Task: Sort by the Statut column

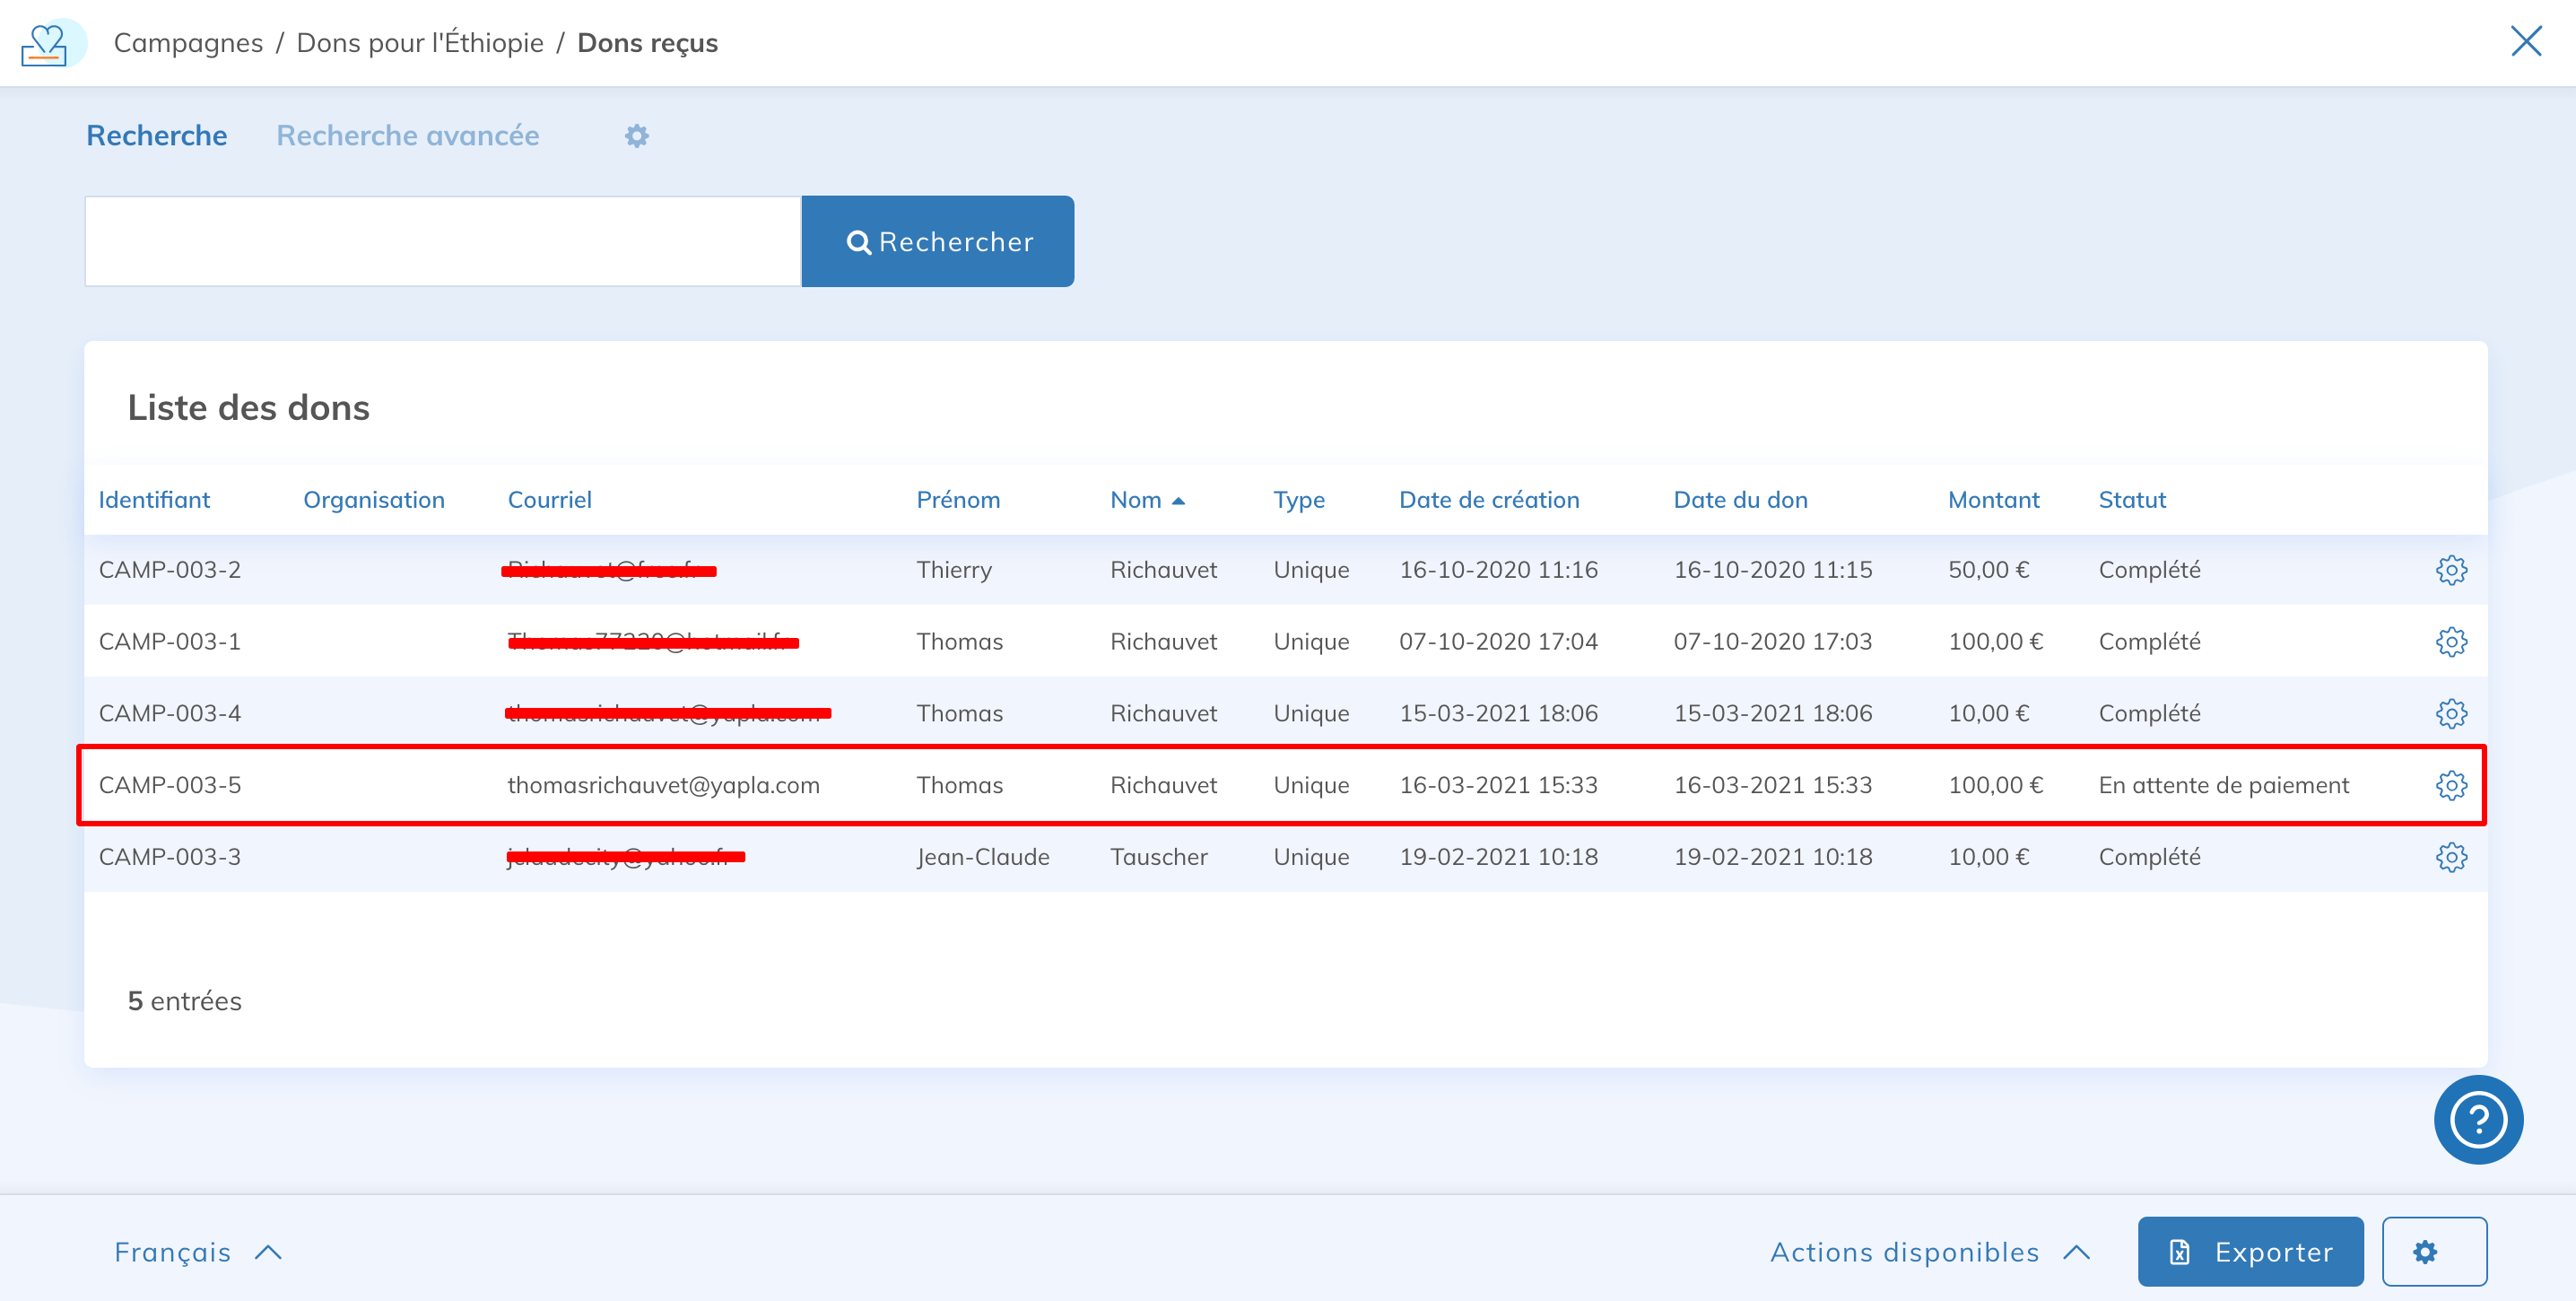Action: click(2132, 500)
